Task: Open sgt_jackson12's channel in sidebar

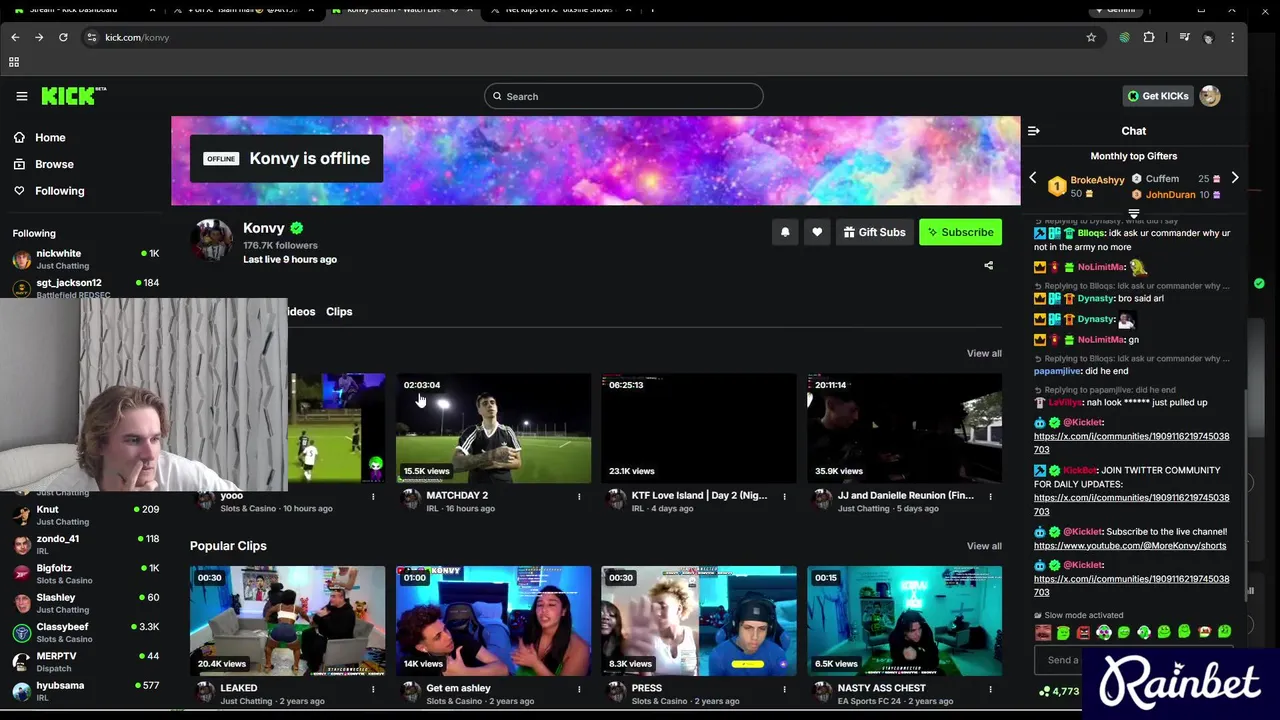Action: (x=85, y=287)
